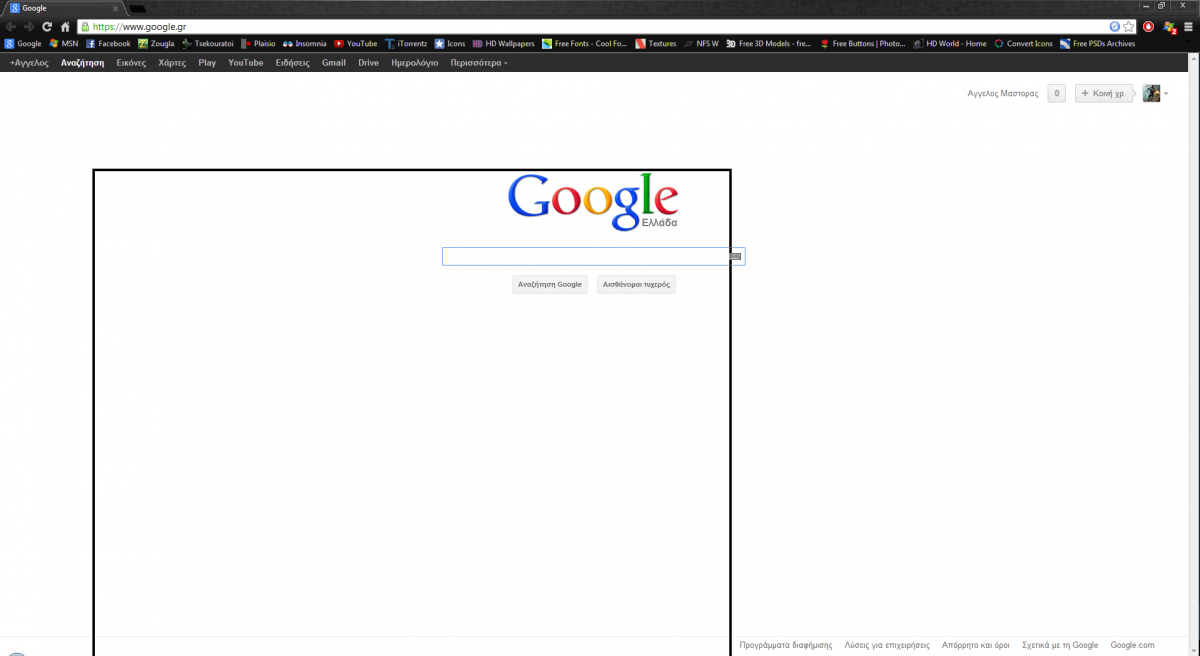The height and width of the screenshot is (656, 1200).
Task: Click the MSN extension icon with badge
Action: click(1168, 27)
